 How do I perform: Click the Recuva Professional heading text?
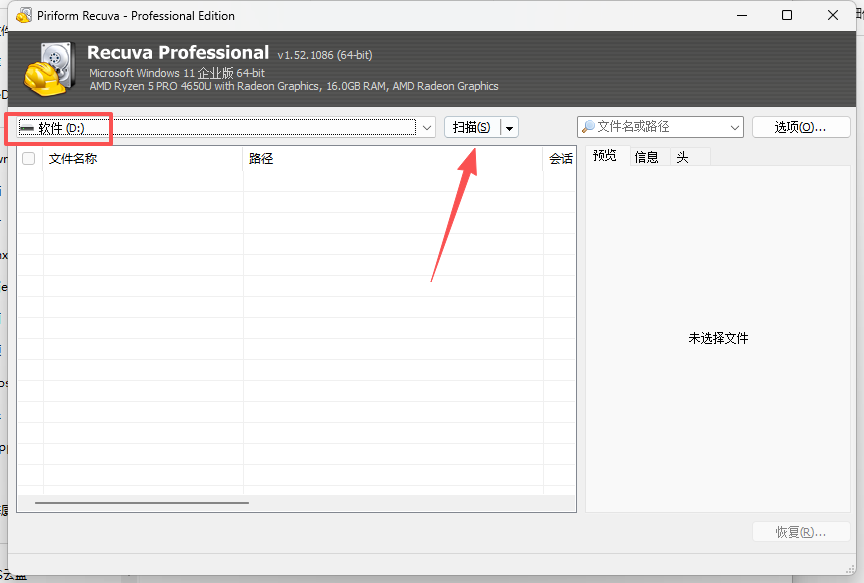pyautogui.click(x=178, y=52)
